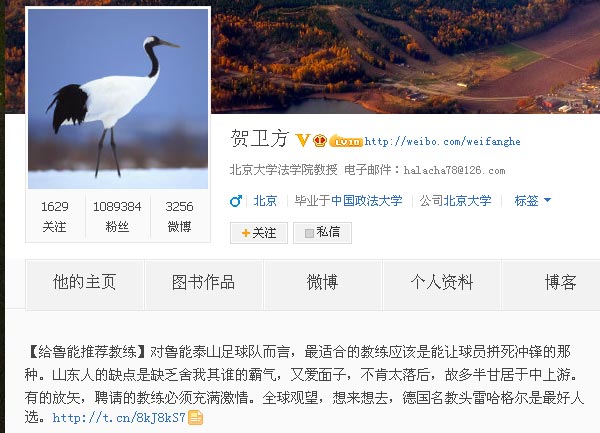Click the 中国政法大学 school link
The image size is (600, 433).
[367, 200]
